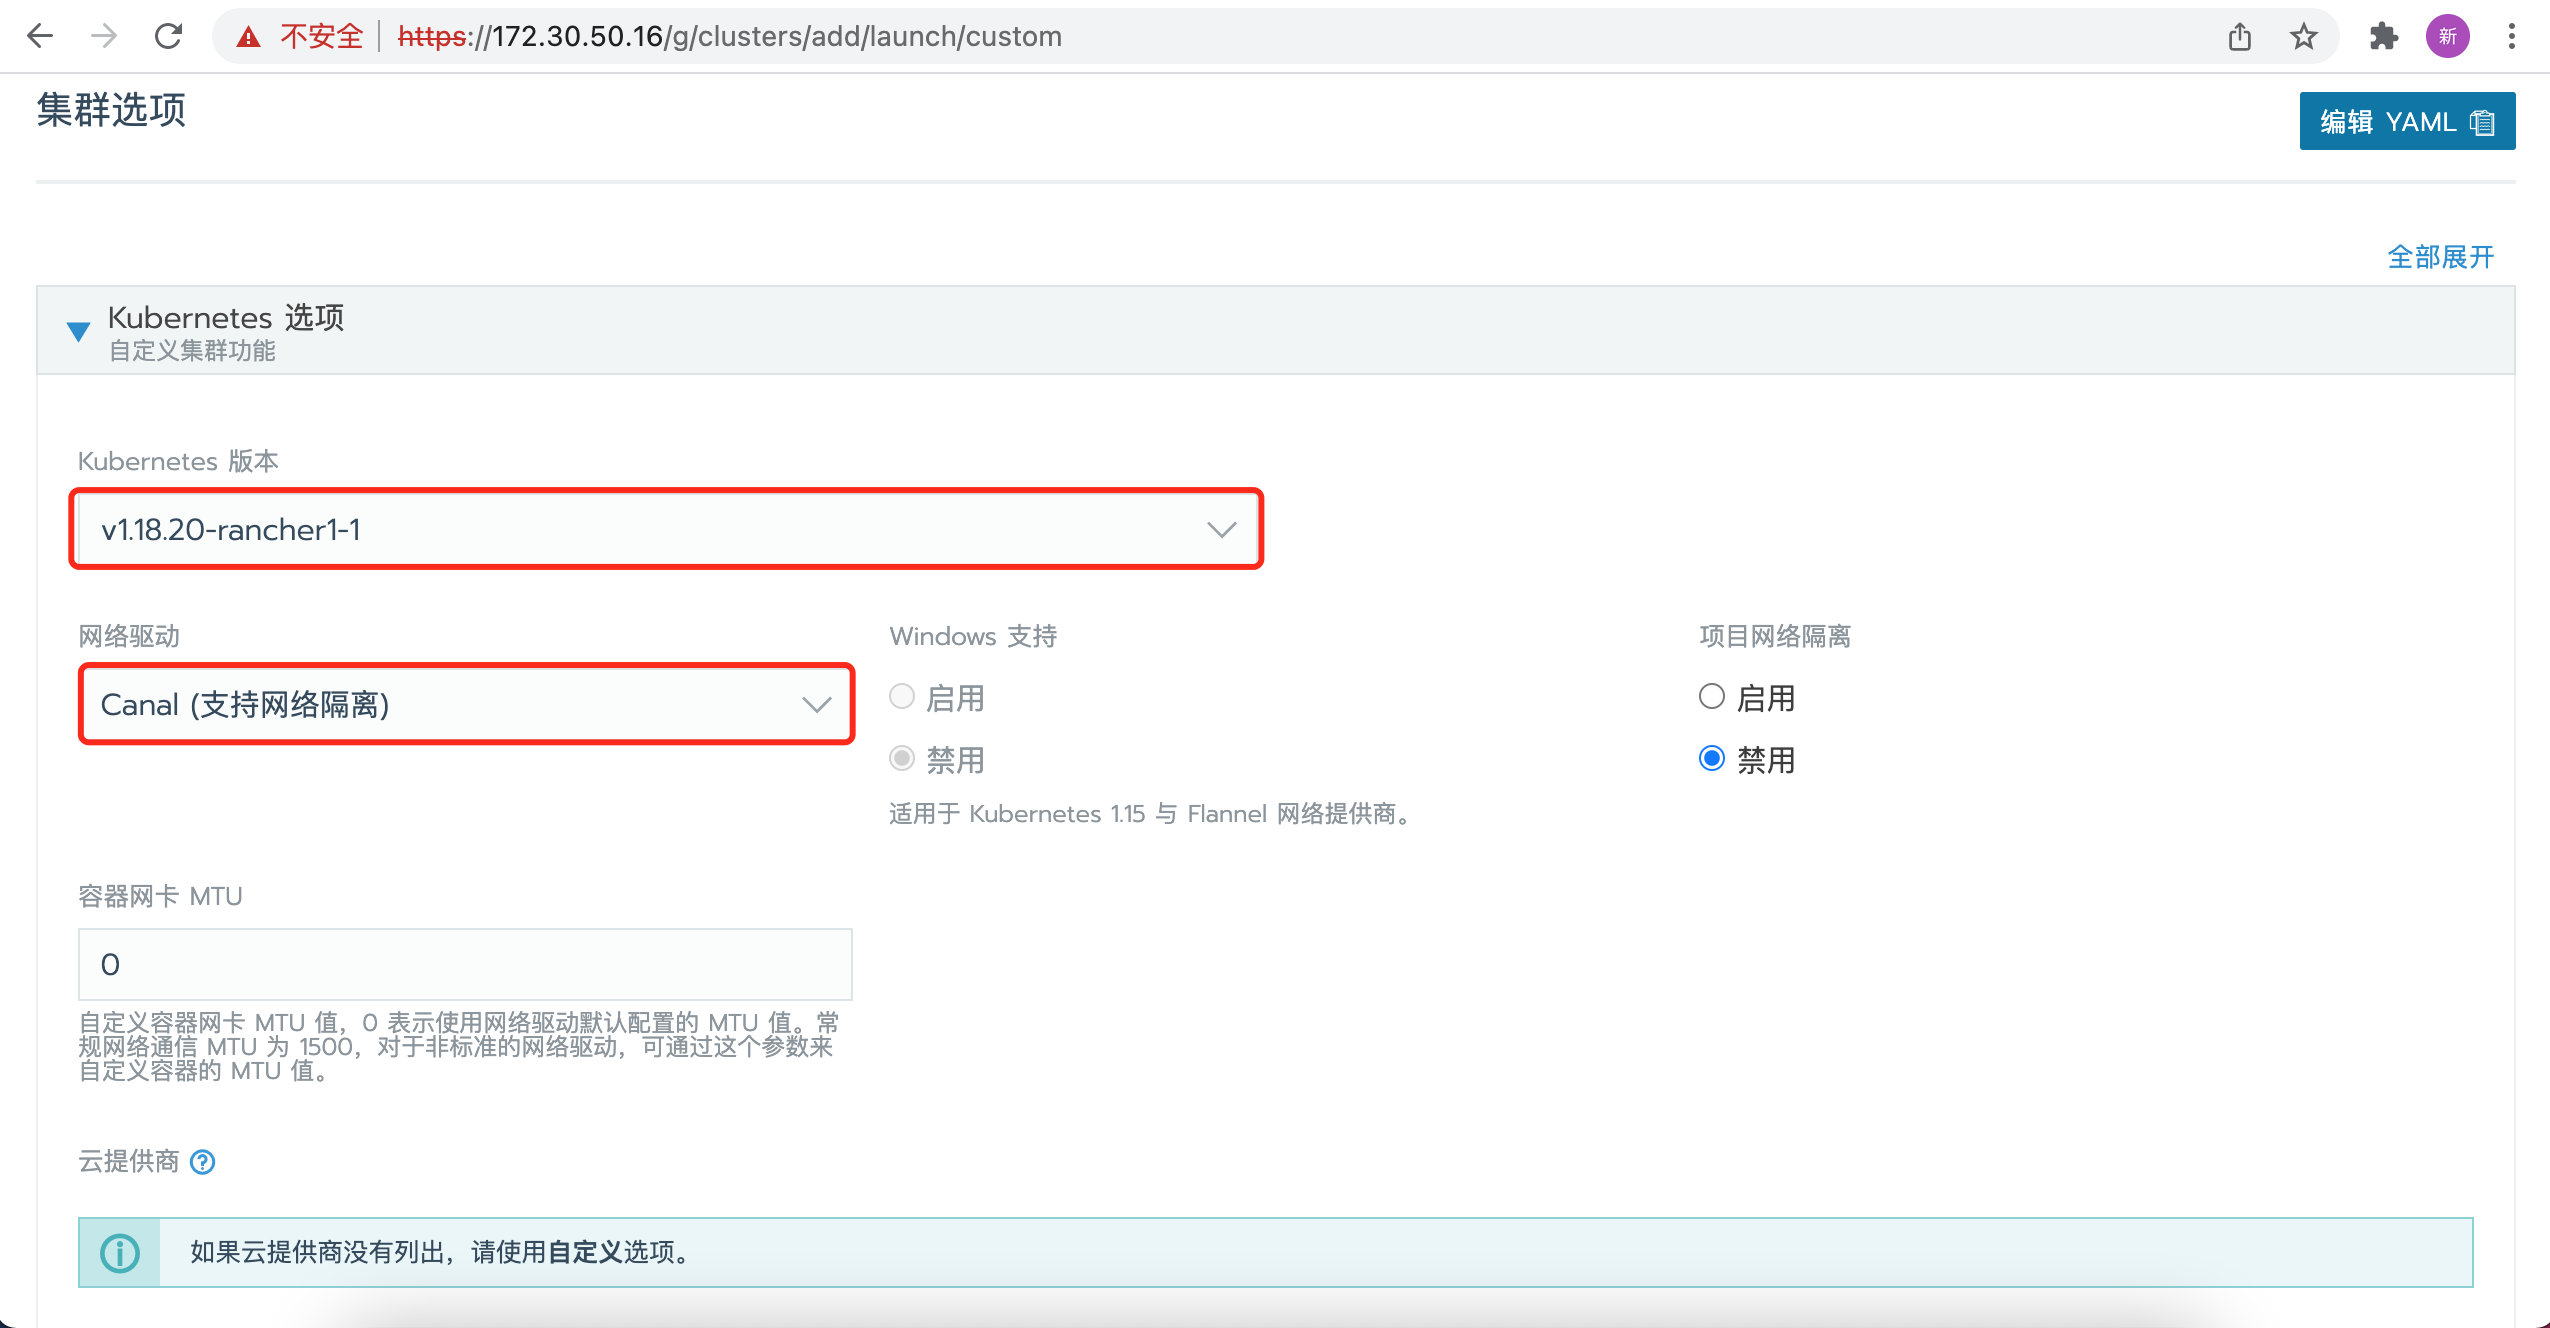The width and height of the screenshot is (2550, 1328).
Task: Select disable for project network isolation
Action: (1712, 759)
